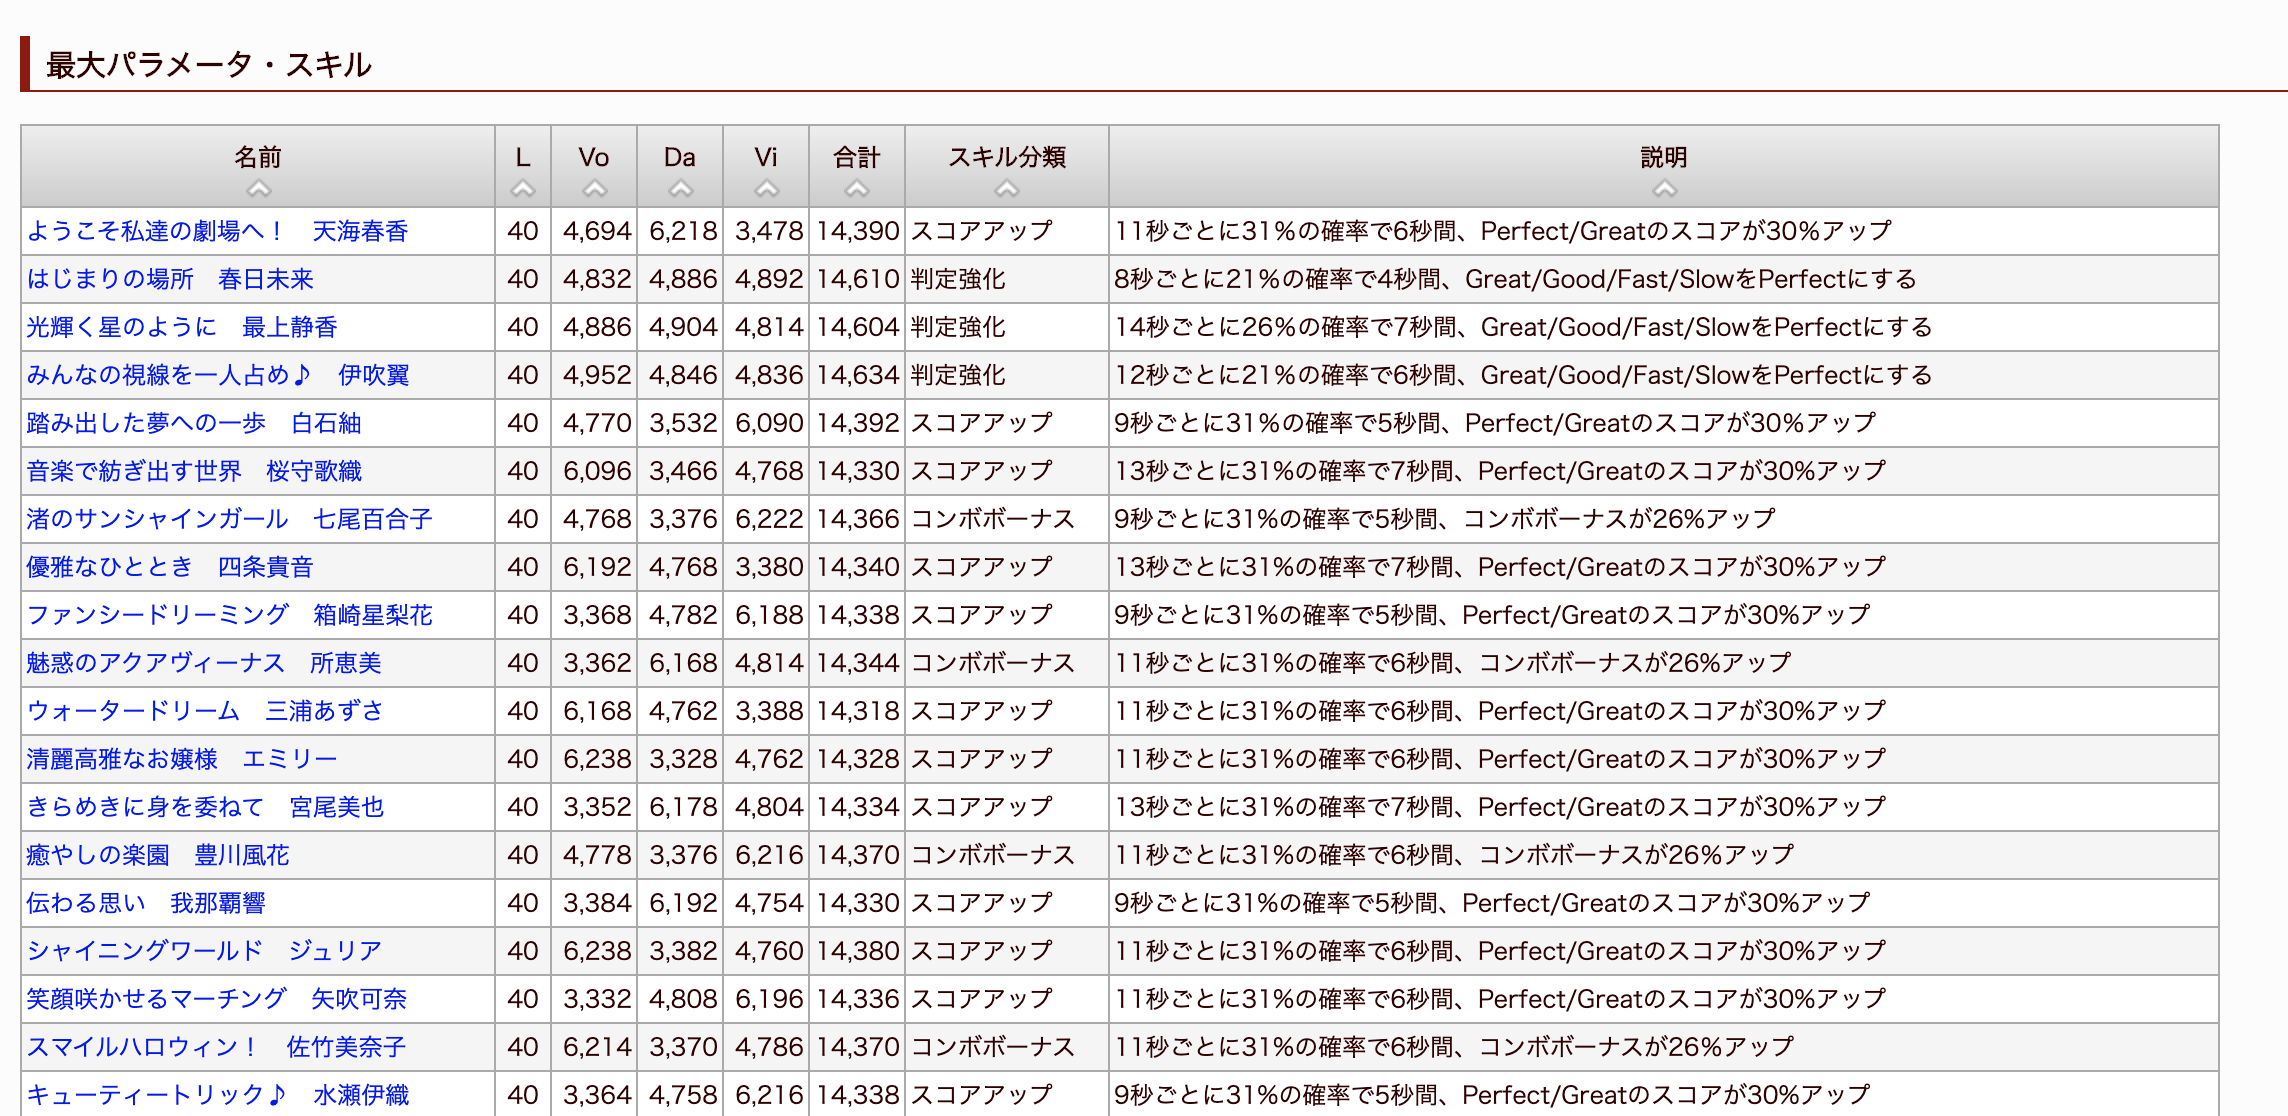The height and width of the screenshot is (1116, 2288).
Task: Sort by スキル分類 column arrow icon
Action: (x=1007, y=188)
